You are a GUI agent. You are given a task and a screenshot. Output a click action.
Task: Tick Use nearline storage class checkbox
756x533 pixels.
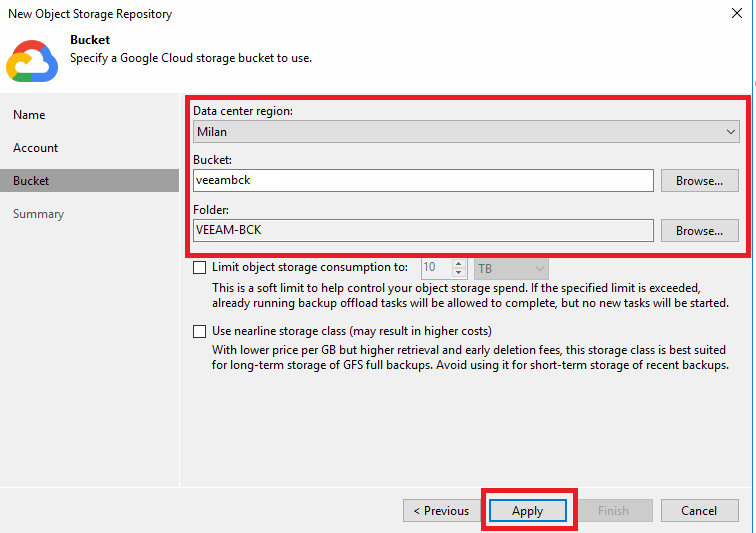(x=199, y=331)
